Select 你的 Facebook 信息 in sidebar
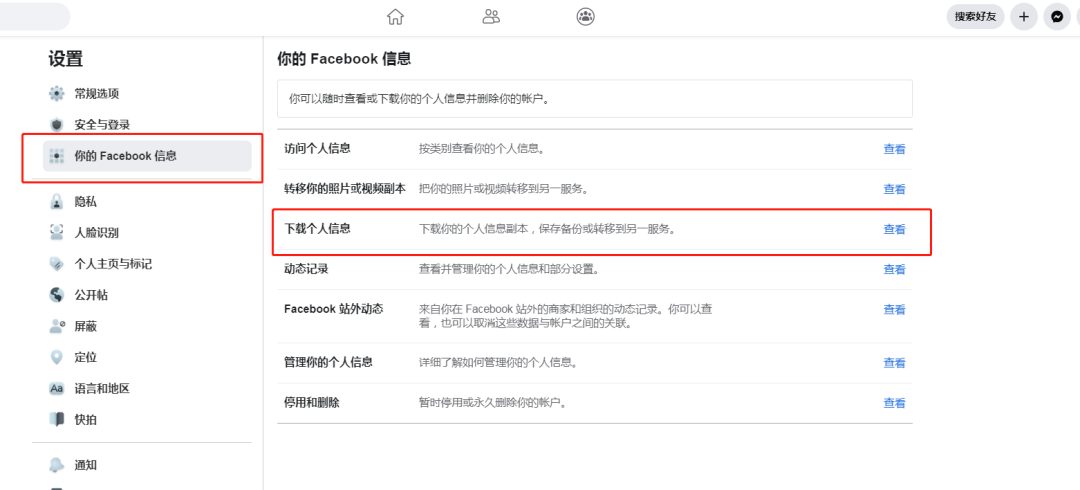The width and height of the screenshot is (1080, 490). (147, 156)
